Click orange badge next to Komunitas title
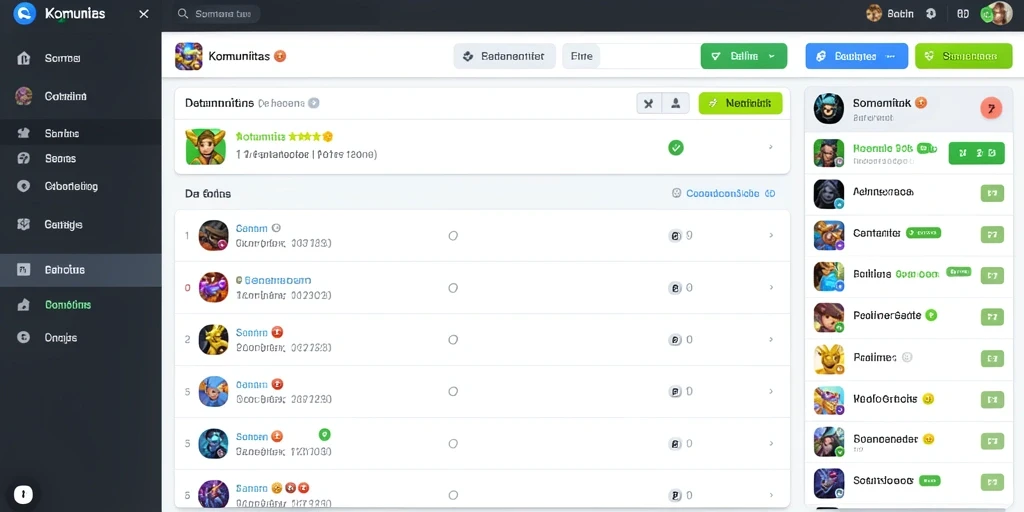The image size is (1024, 512). [x=280, y=56]
